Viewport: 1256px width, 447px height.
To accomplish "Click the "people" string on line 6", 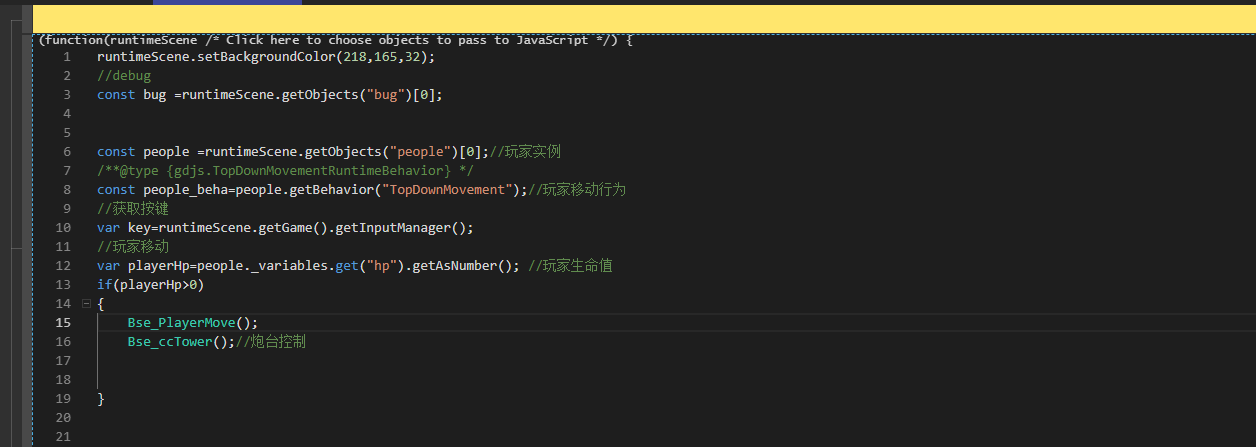I will (x=420, y=152).
